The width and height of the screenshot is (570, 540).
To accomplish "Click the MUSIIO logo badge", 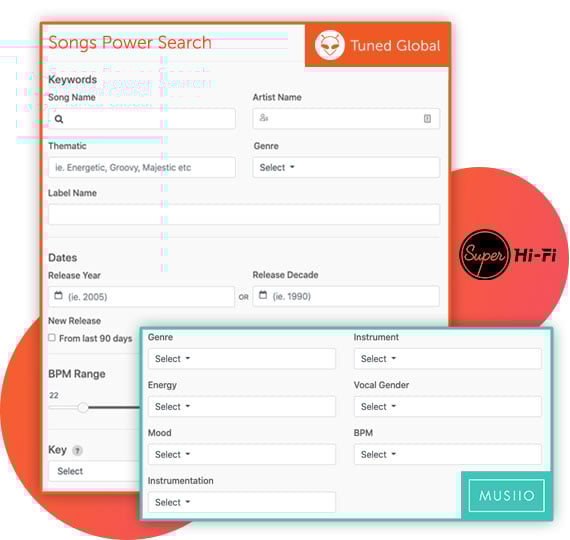I will point(506,495).
